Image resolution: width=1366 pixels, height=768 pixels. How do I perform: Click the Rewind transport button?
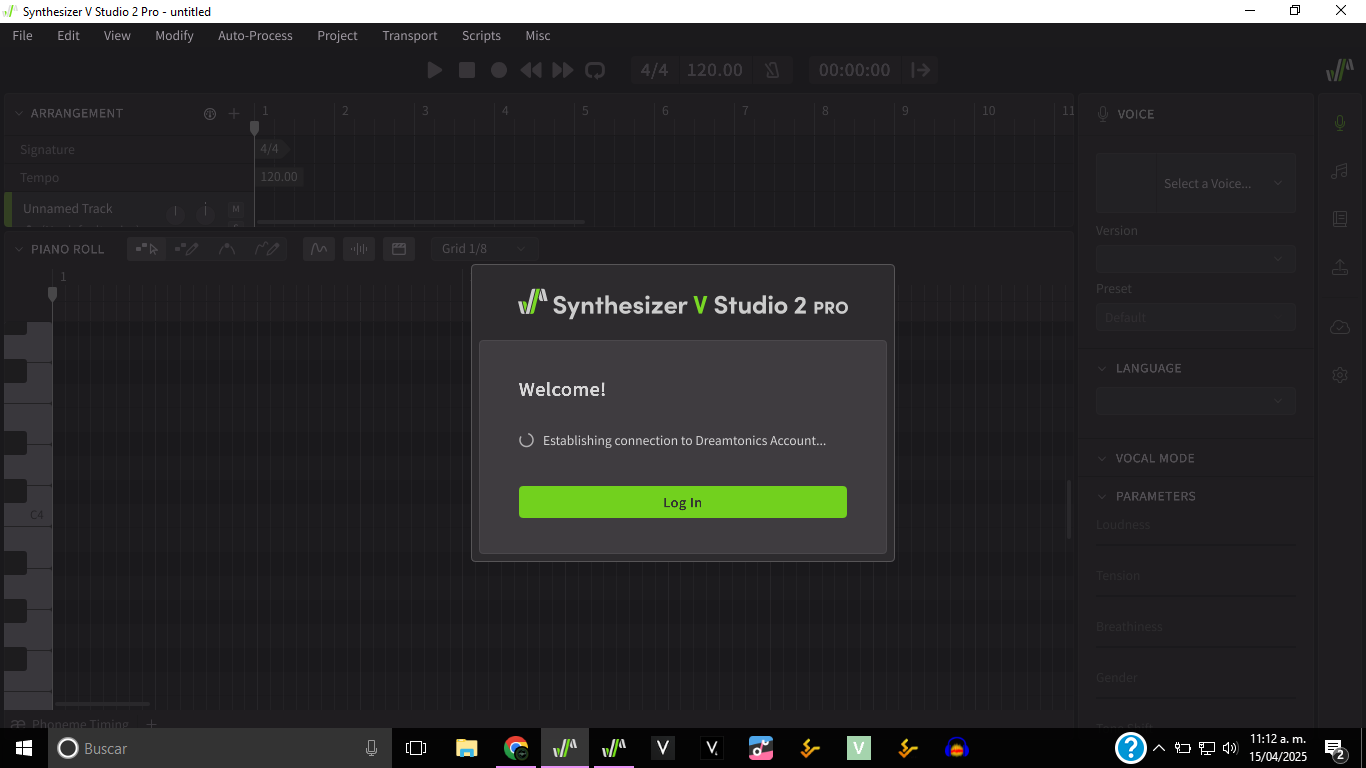(x=531, y=70)
